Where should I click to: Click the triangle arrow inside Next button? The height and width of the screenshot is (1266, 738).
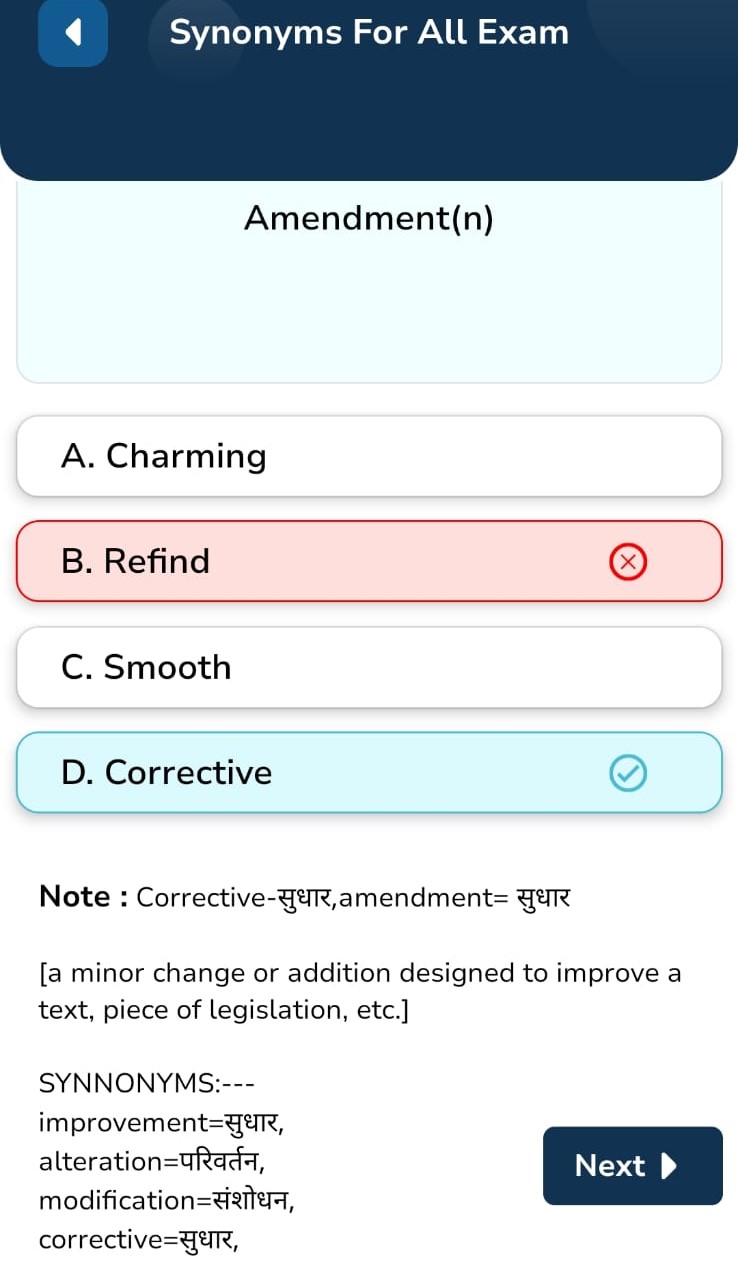pos(670,1166)
